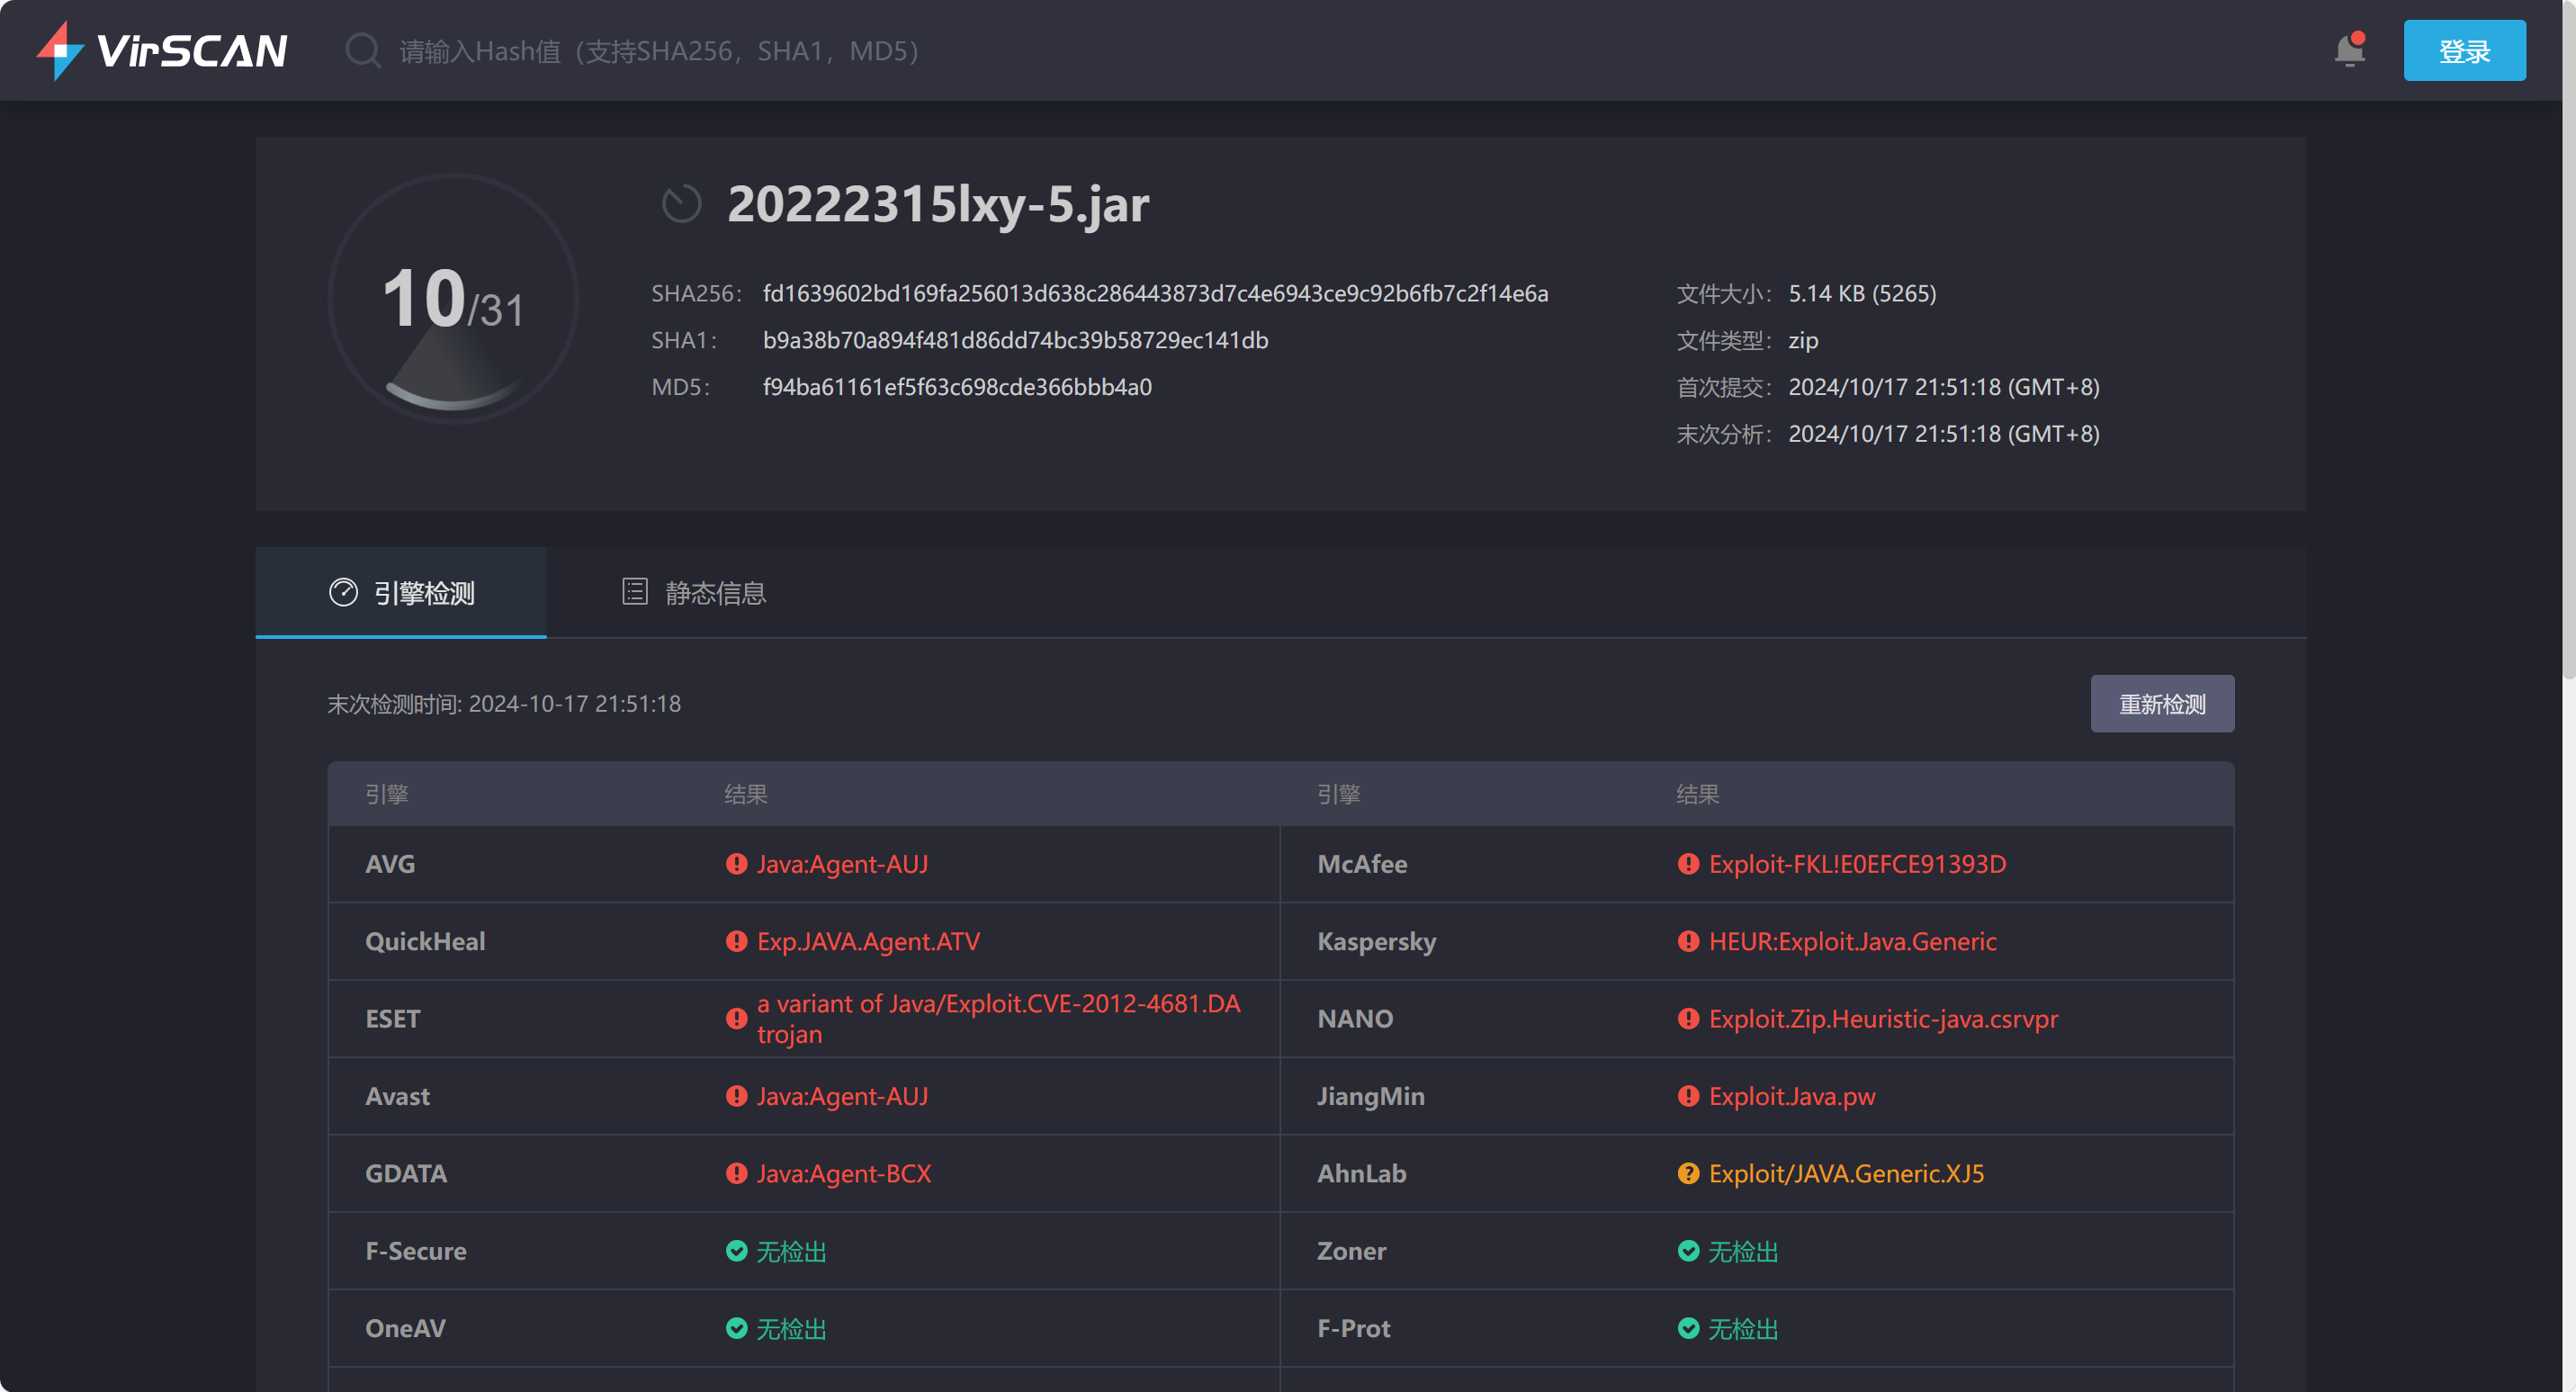The width and height of the screenshot is (2576, 1392).
Task: Click green check icon in F-Secure row
Action: point(736,1251)
